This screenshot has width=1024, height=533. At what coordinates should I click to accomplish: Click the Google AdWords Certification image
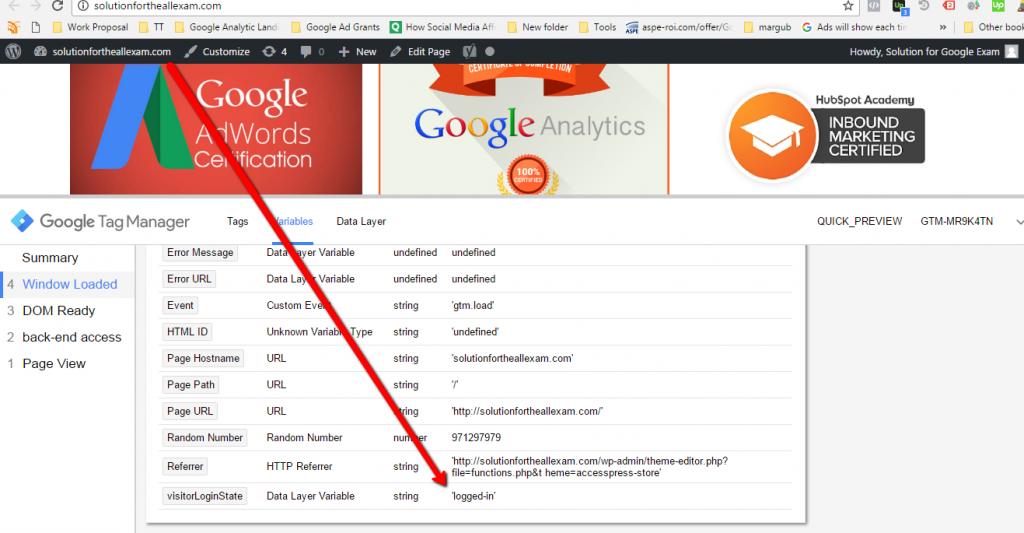click(216, 129)
